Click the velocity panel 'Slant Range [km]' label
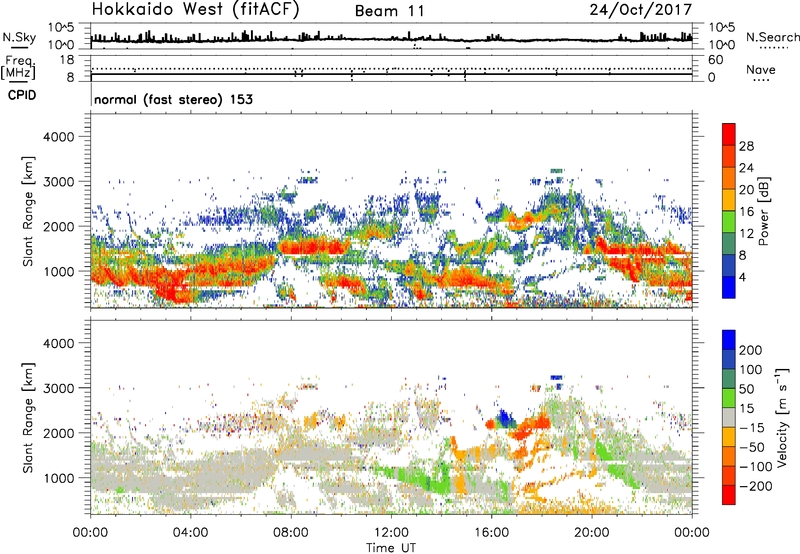 point(28,418)
